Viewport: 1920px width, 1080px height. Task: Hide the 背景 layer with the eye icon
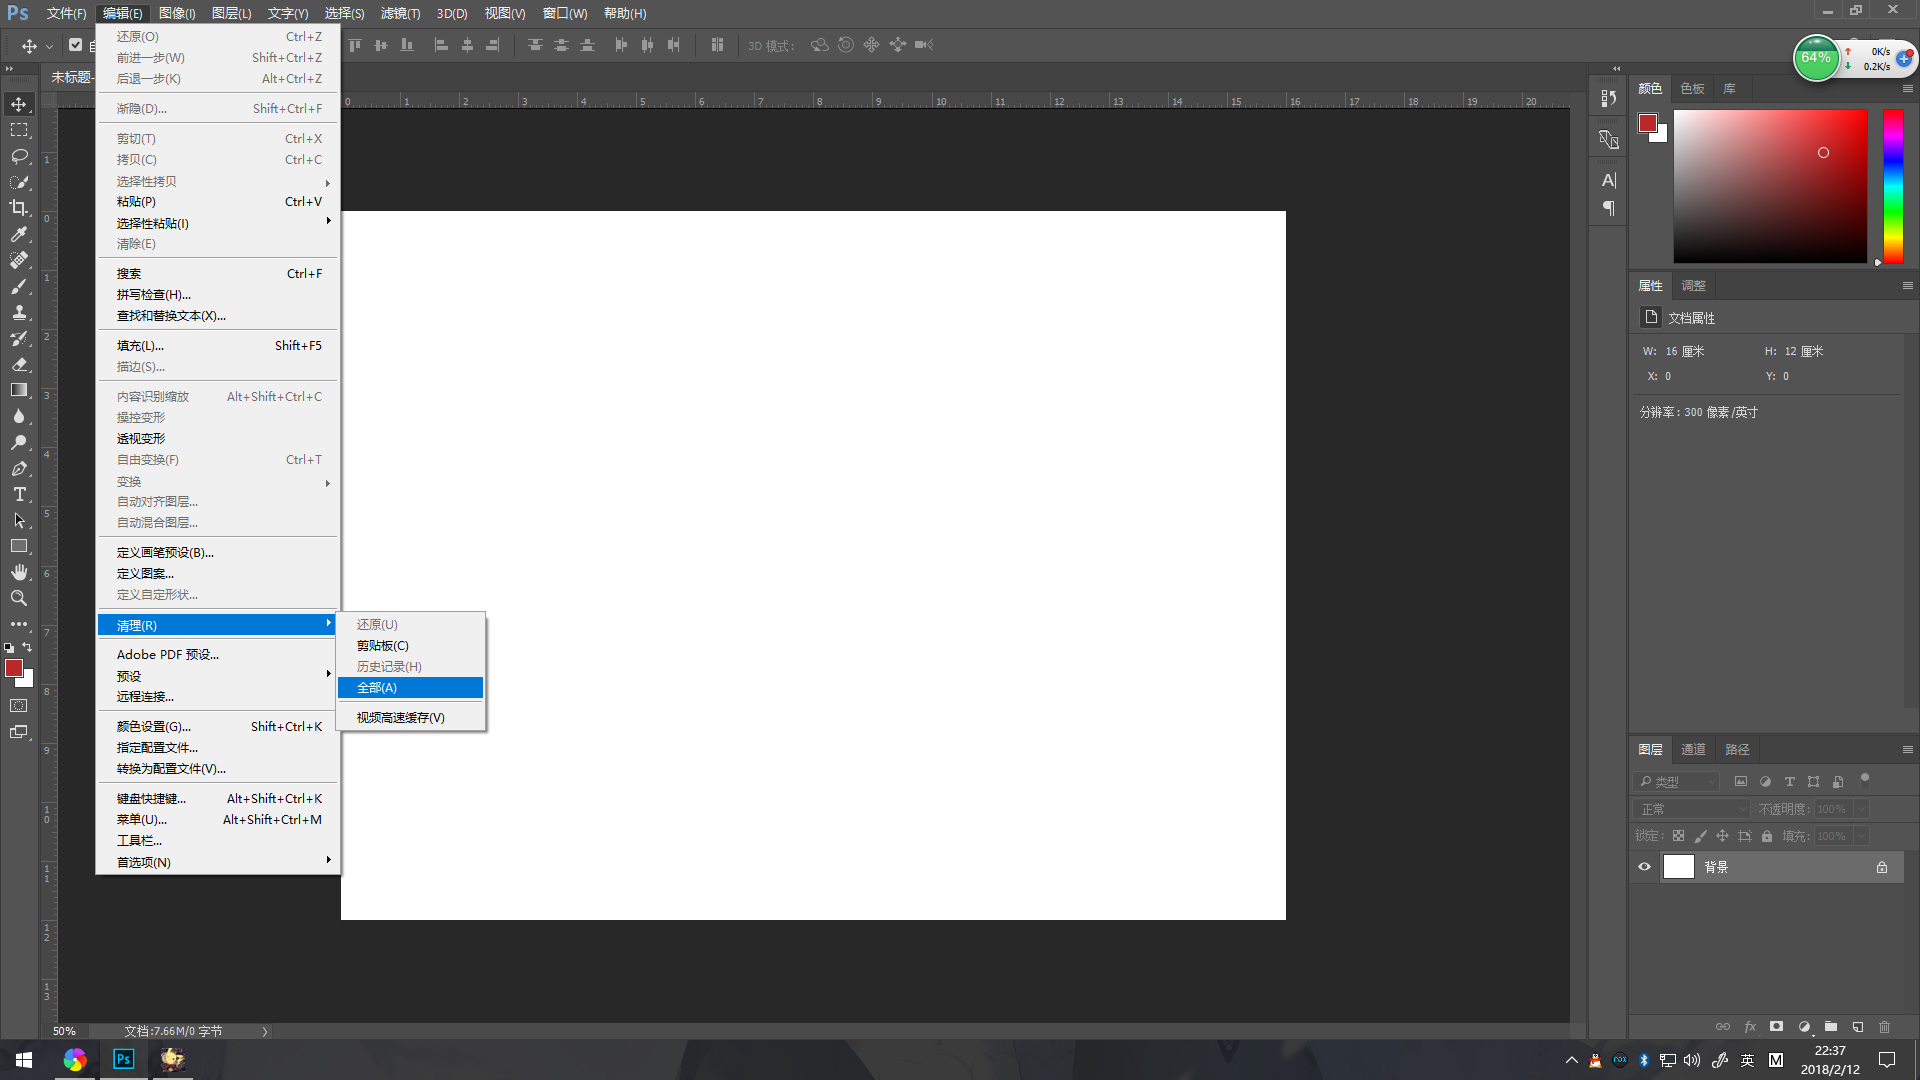(x=1644, y=867)
